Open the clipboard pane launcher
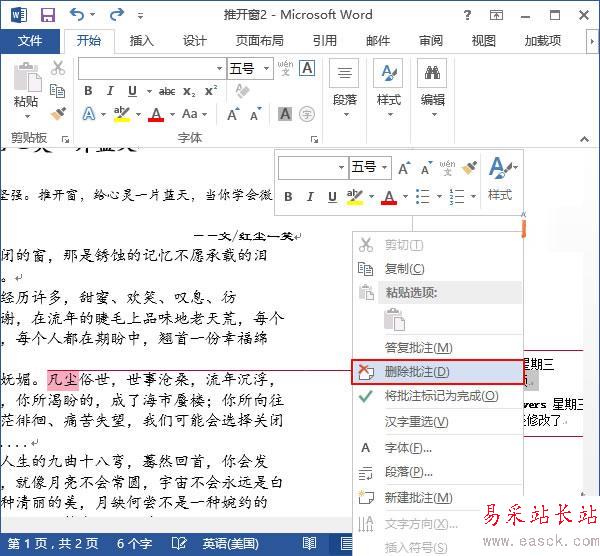Screen dimensions: 600x556 point(65,139)
